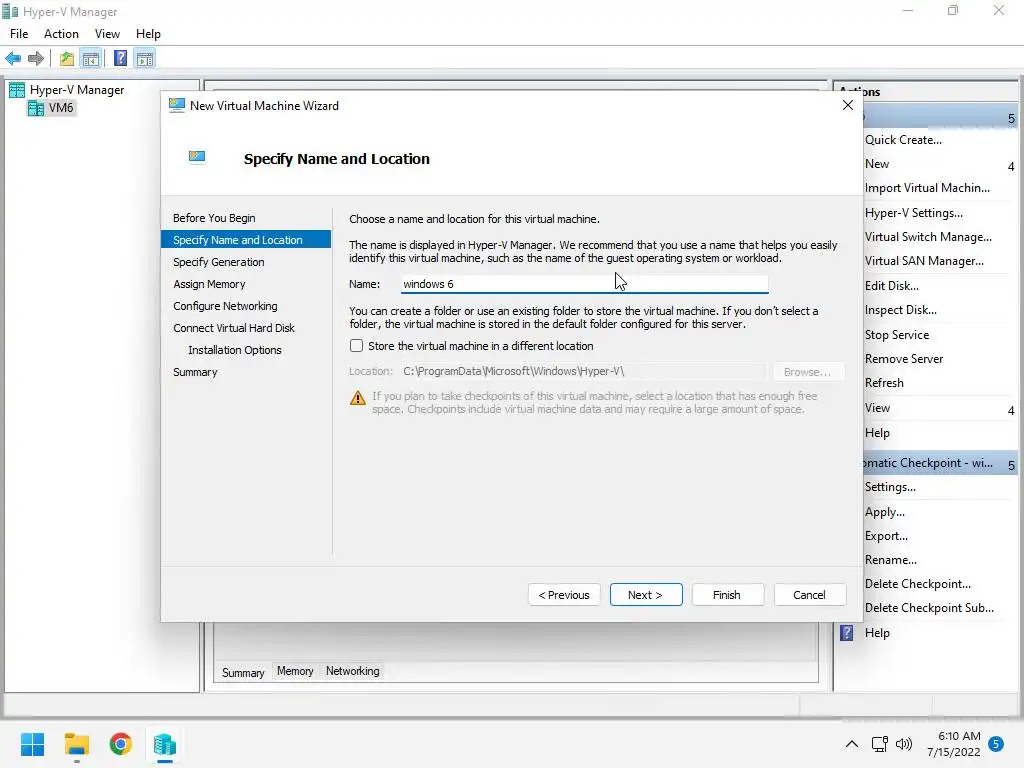Click Edit Disk action

(891, 286)
